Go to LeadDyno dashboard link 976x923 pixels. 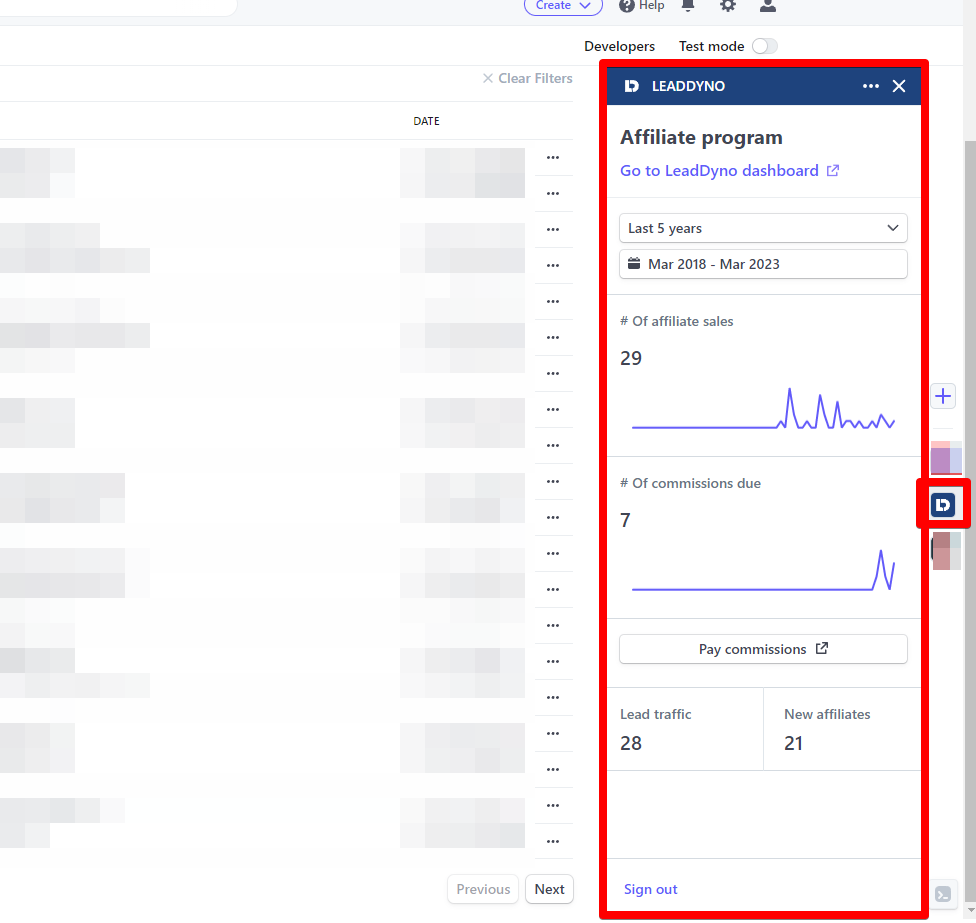pyautogui.click(x=719, y=171)
